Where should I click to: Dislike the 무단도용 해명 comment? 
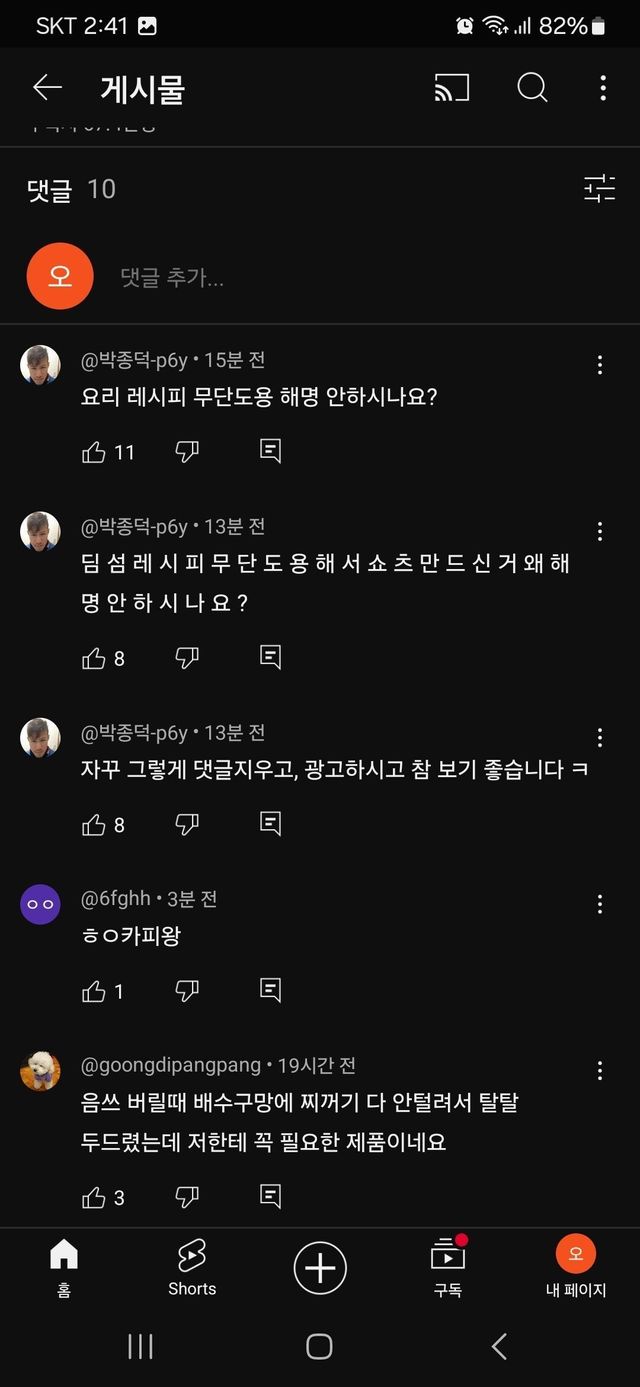point(187,452)
